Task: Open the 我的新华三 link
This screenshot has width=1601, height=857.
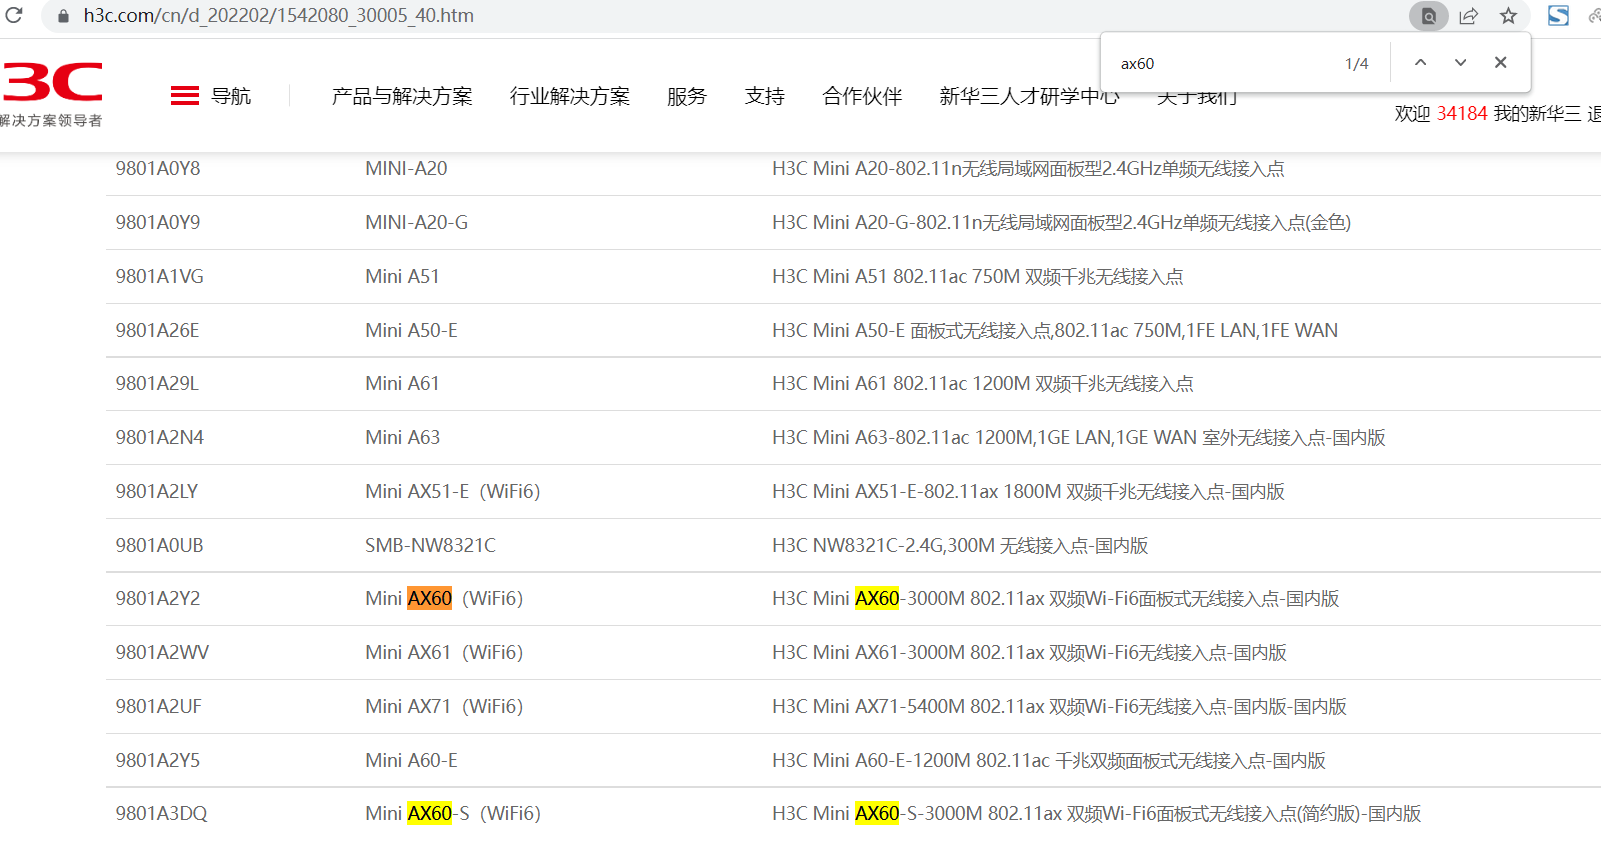Action: click(x=1537, y=114)
